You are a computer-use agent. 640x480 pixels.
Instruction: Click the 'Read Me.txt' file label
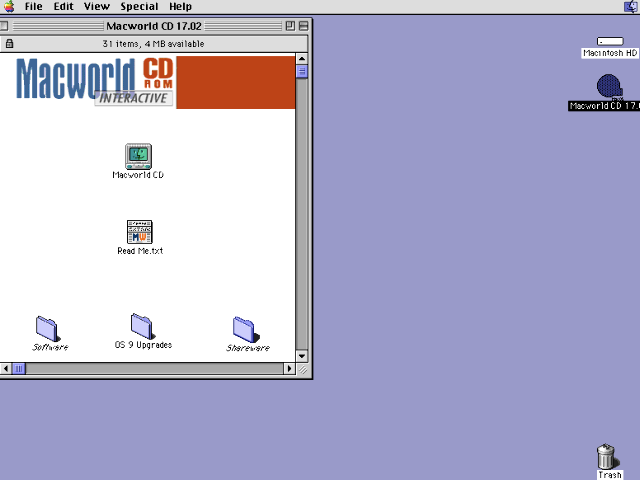click(140, 251)
